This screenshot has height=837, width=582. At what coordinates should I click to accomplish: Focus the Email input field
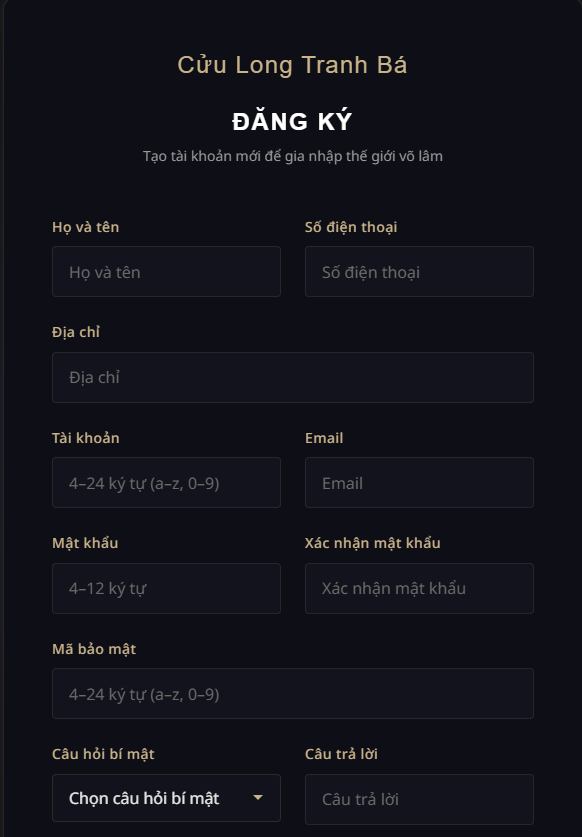tap(419, 483)
